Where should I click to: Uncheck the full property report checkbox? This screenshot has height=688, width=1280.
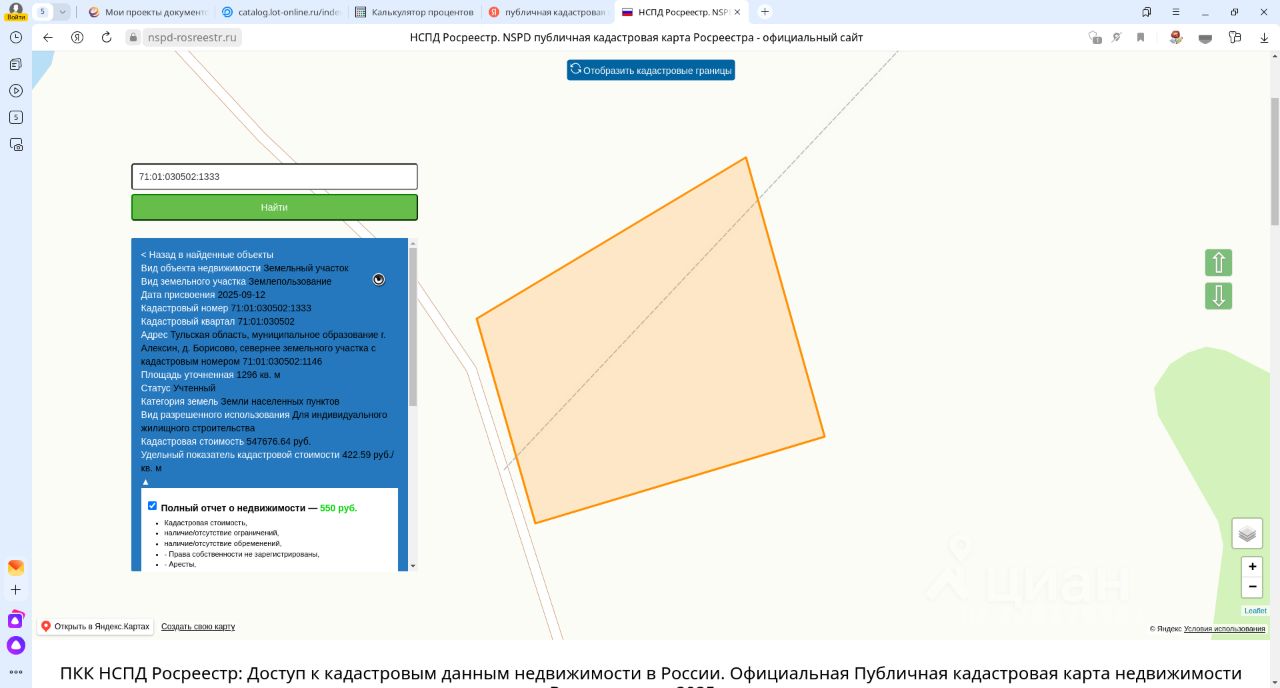[152, 506]
